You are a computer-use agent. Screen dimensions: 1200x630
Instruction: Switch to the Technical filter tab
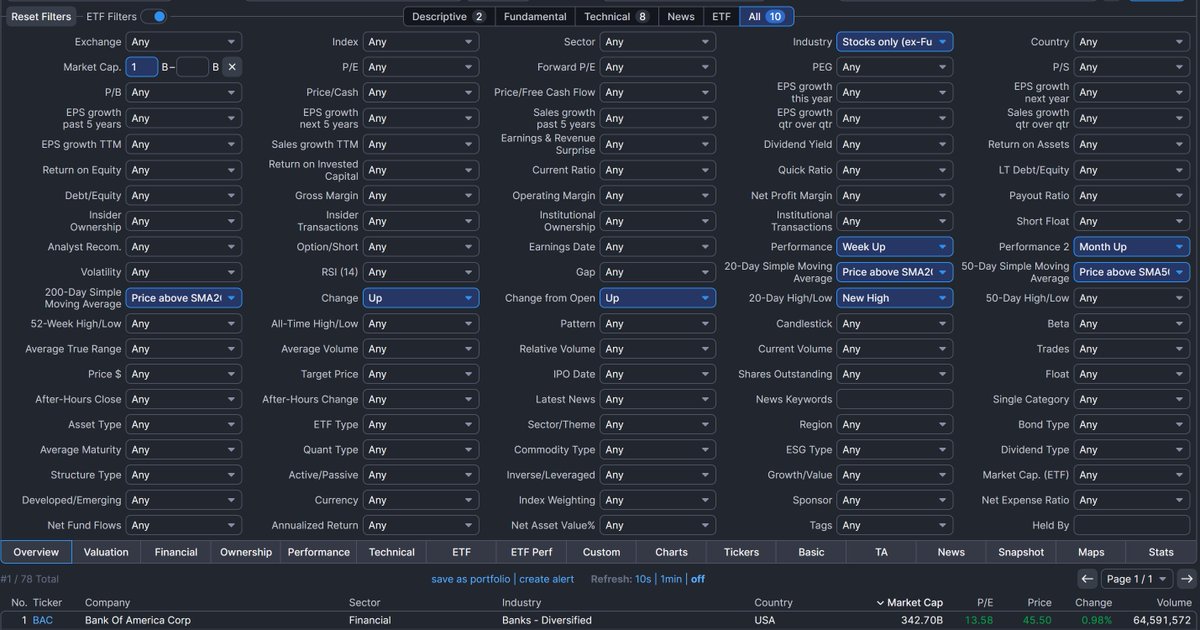point(617,16)
